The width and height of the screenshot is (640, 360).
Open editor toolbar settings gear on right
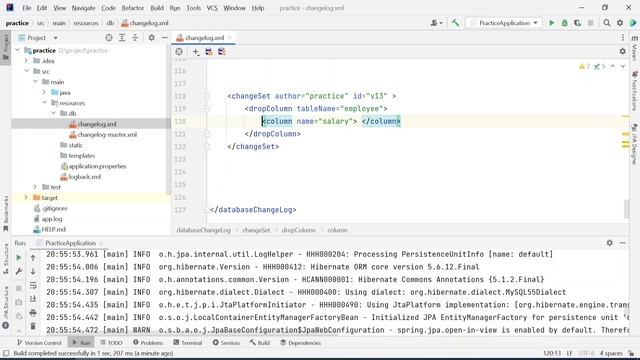(x=622, y=51)
